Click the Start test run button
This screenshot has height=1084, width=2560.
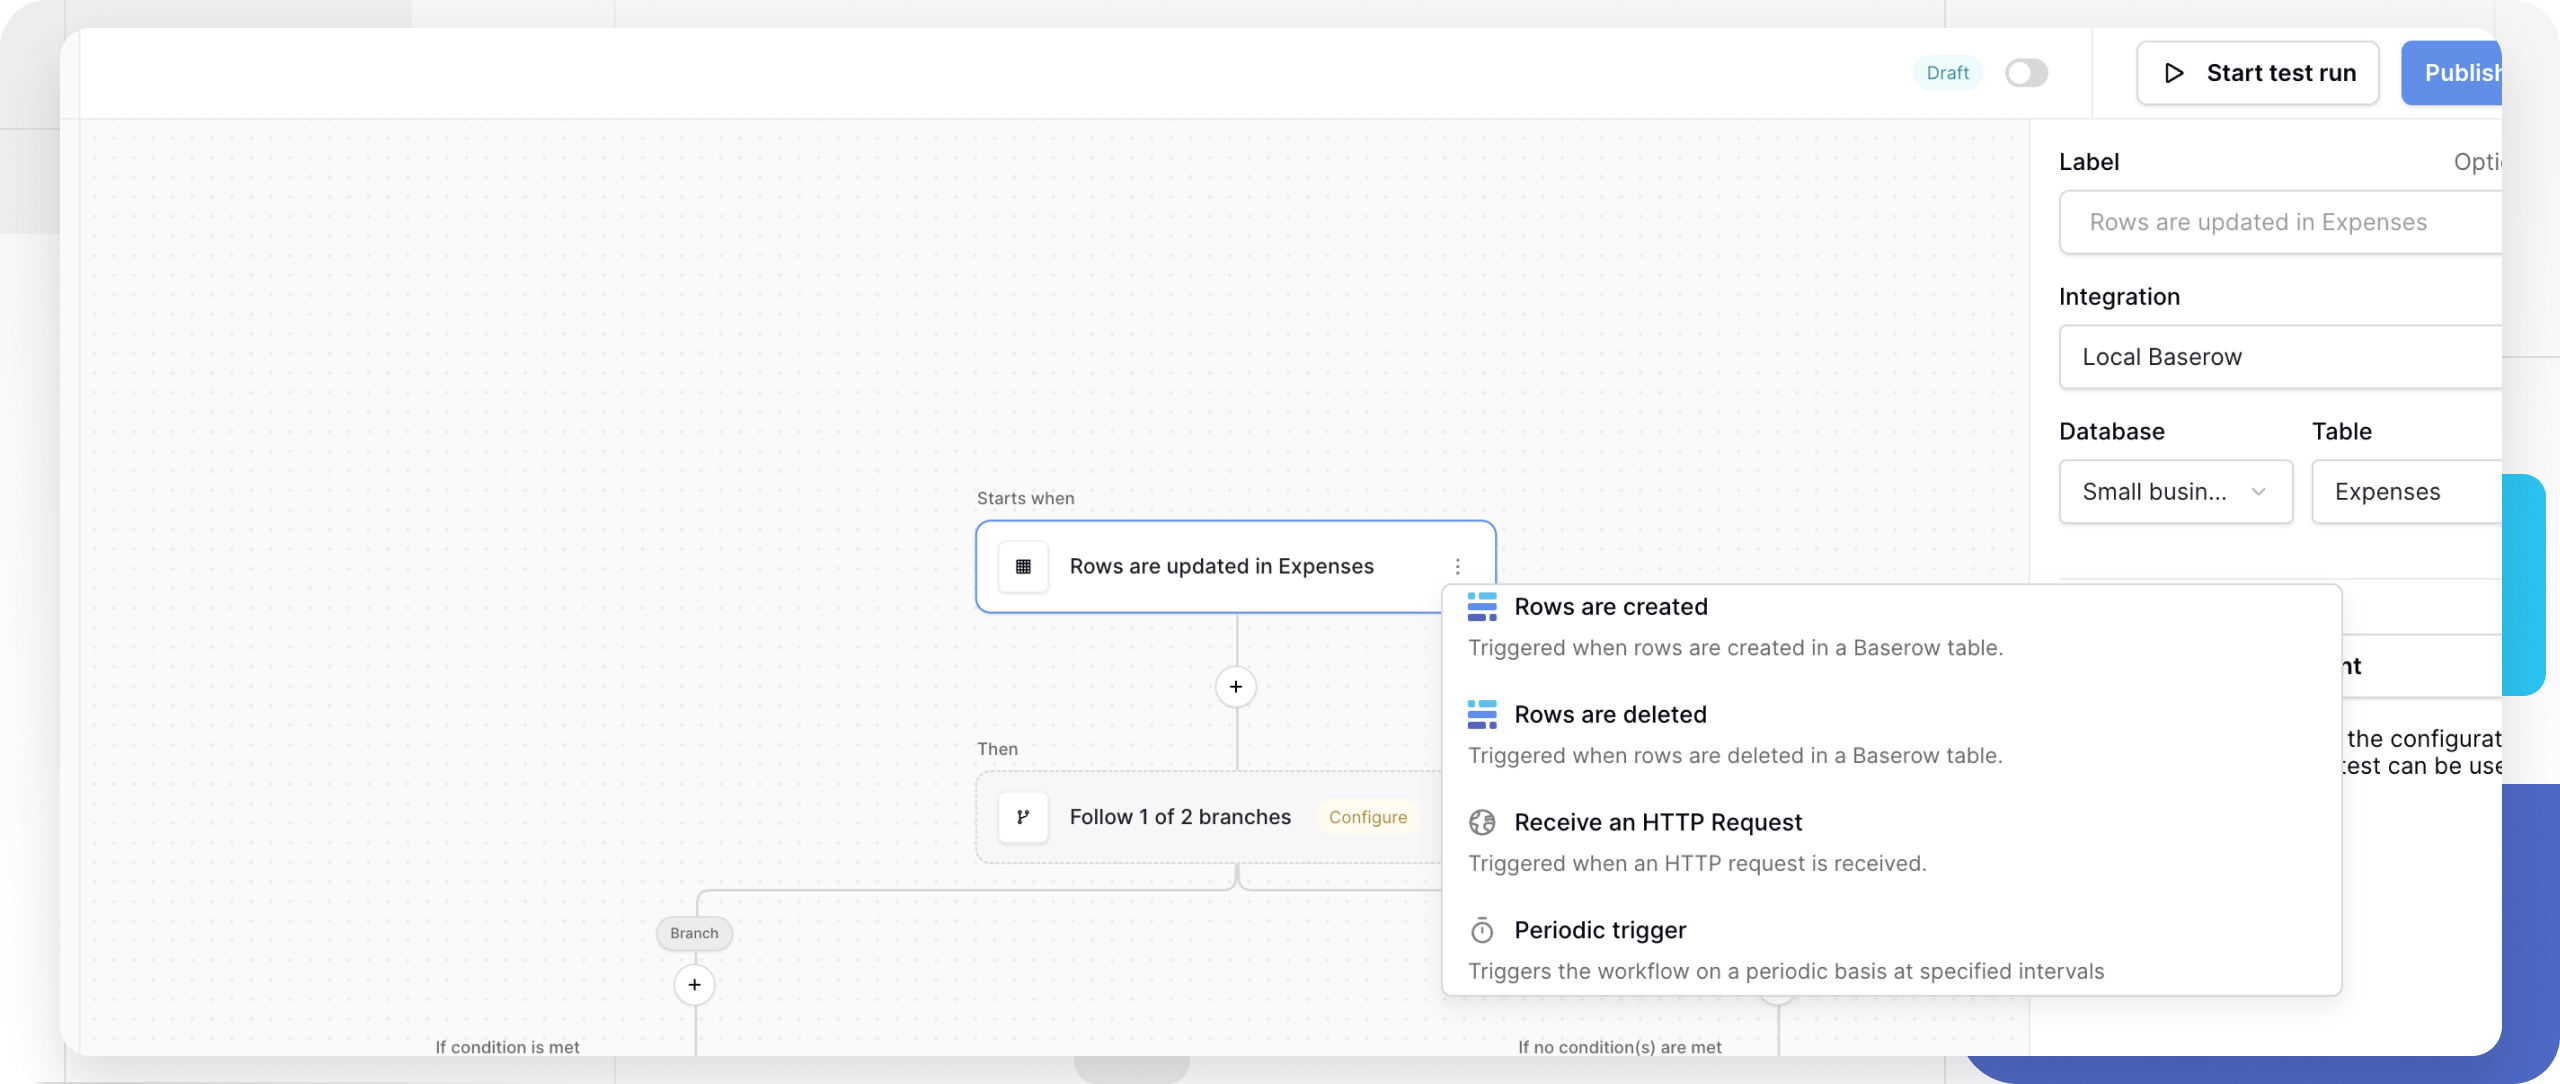point(2258,73)
